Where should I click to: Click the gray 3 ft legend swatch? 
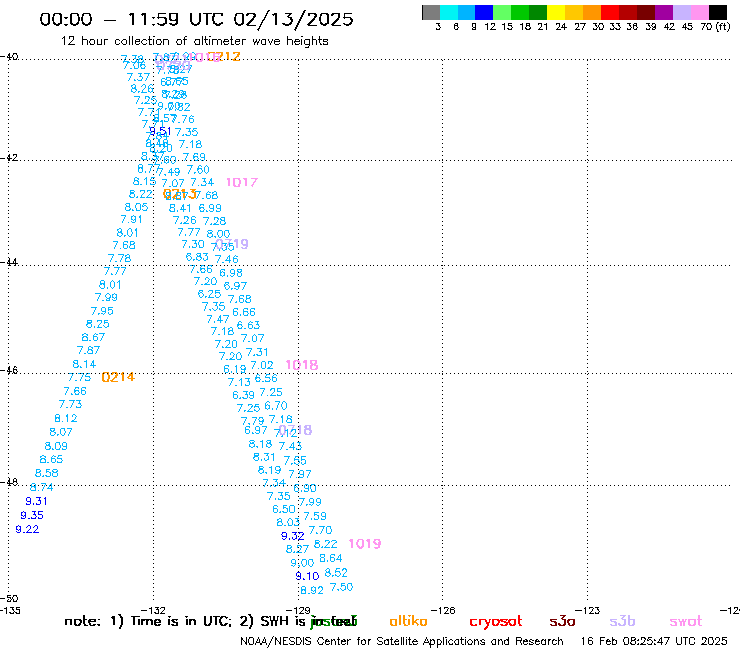click(x=431, y=12)
